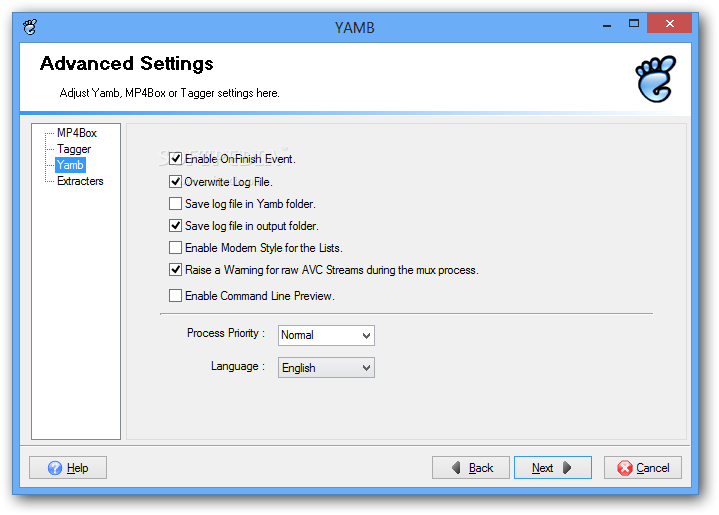Uncheck Save log file in output folder
This screenshot has width=719, height=515.
click(175, 226)
